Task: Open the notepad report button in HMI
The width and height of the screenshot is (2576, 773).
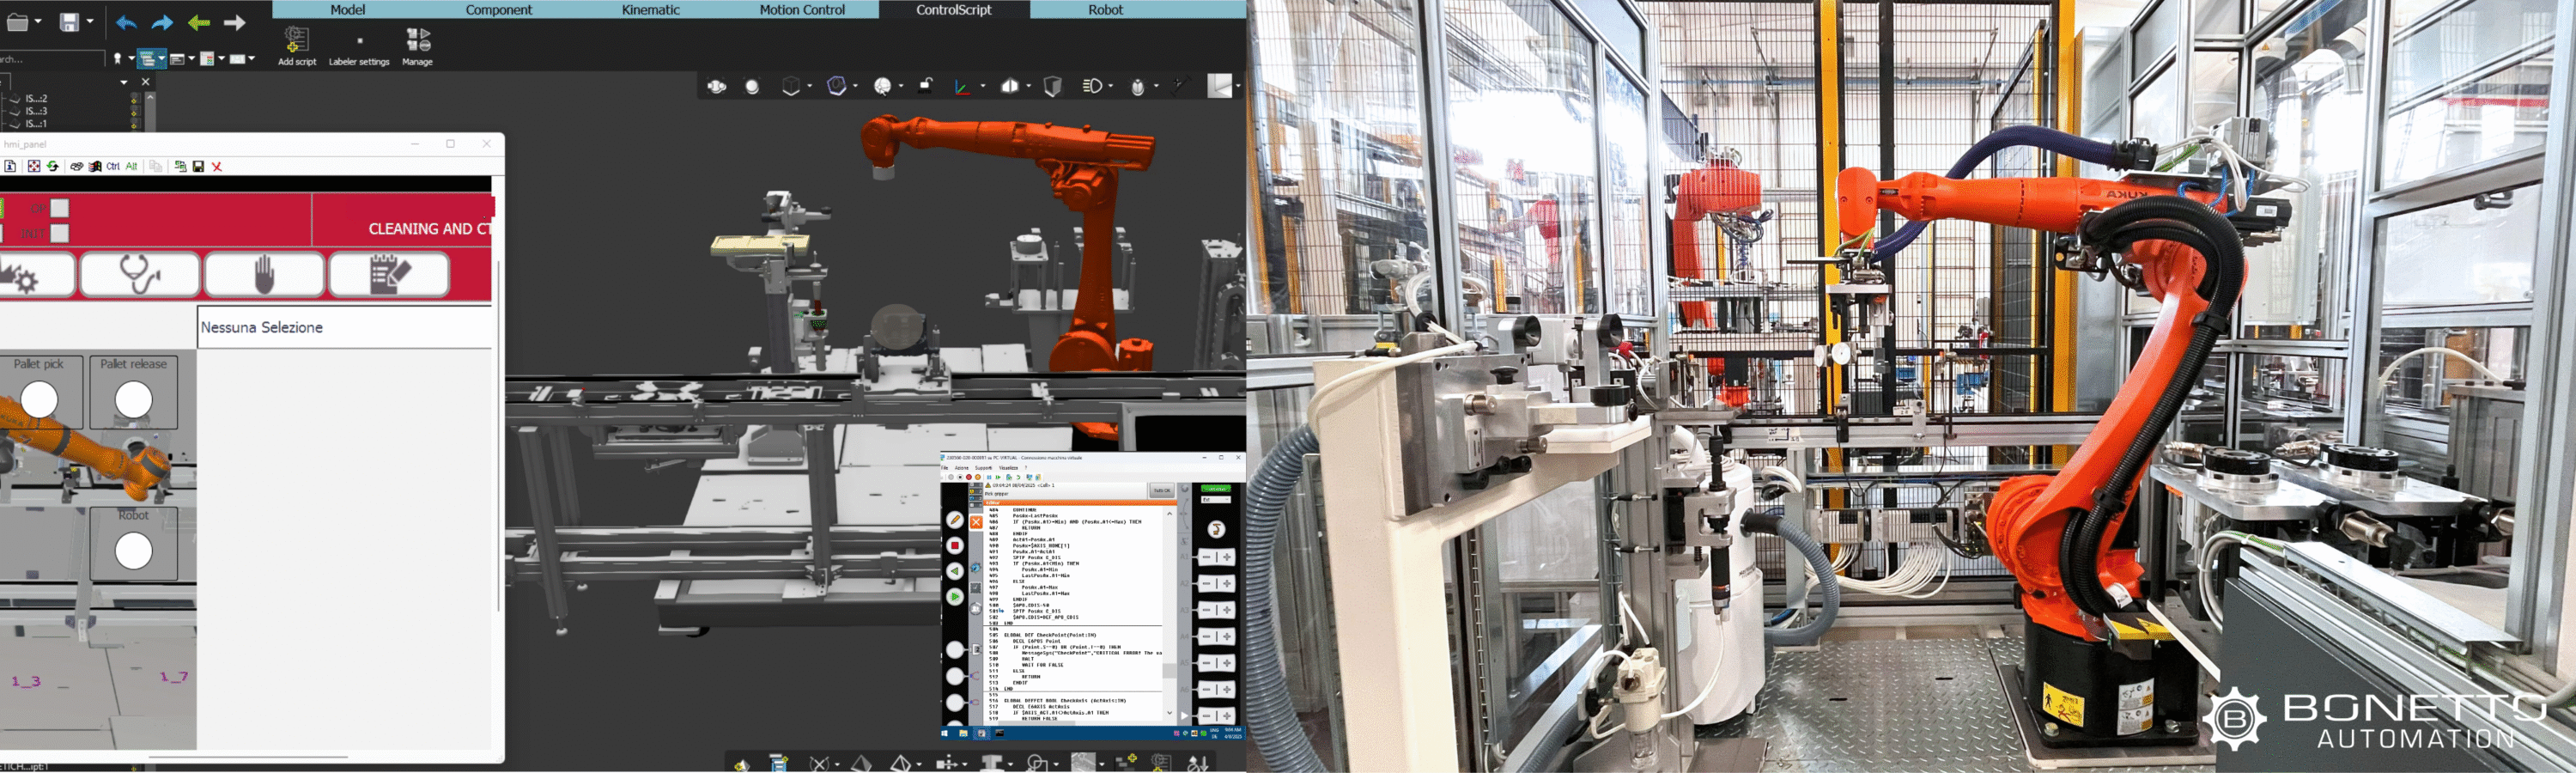Action: 388,274
